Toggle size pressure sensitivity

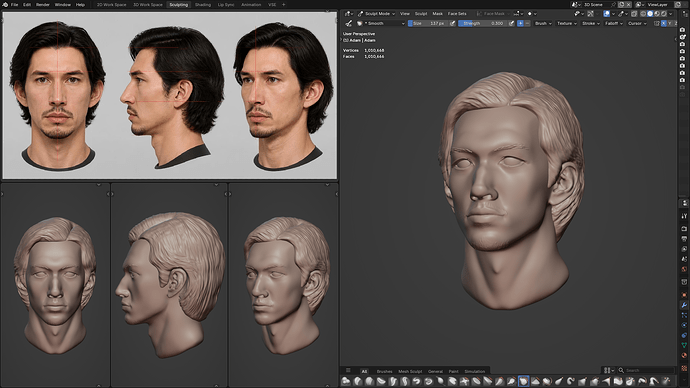pyautogui.click(x=452, y=23)
